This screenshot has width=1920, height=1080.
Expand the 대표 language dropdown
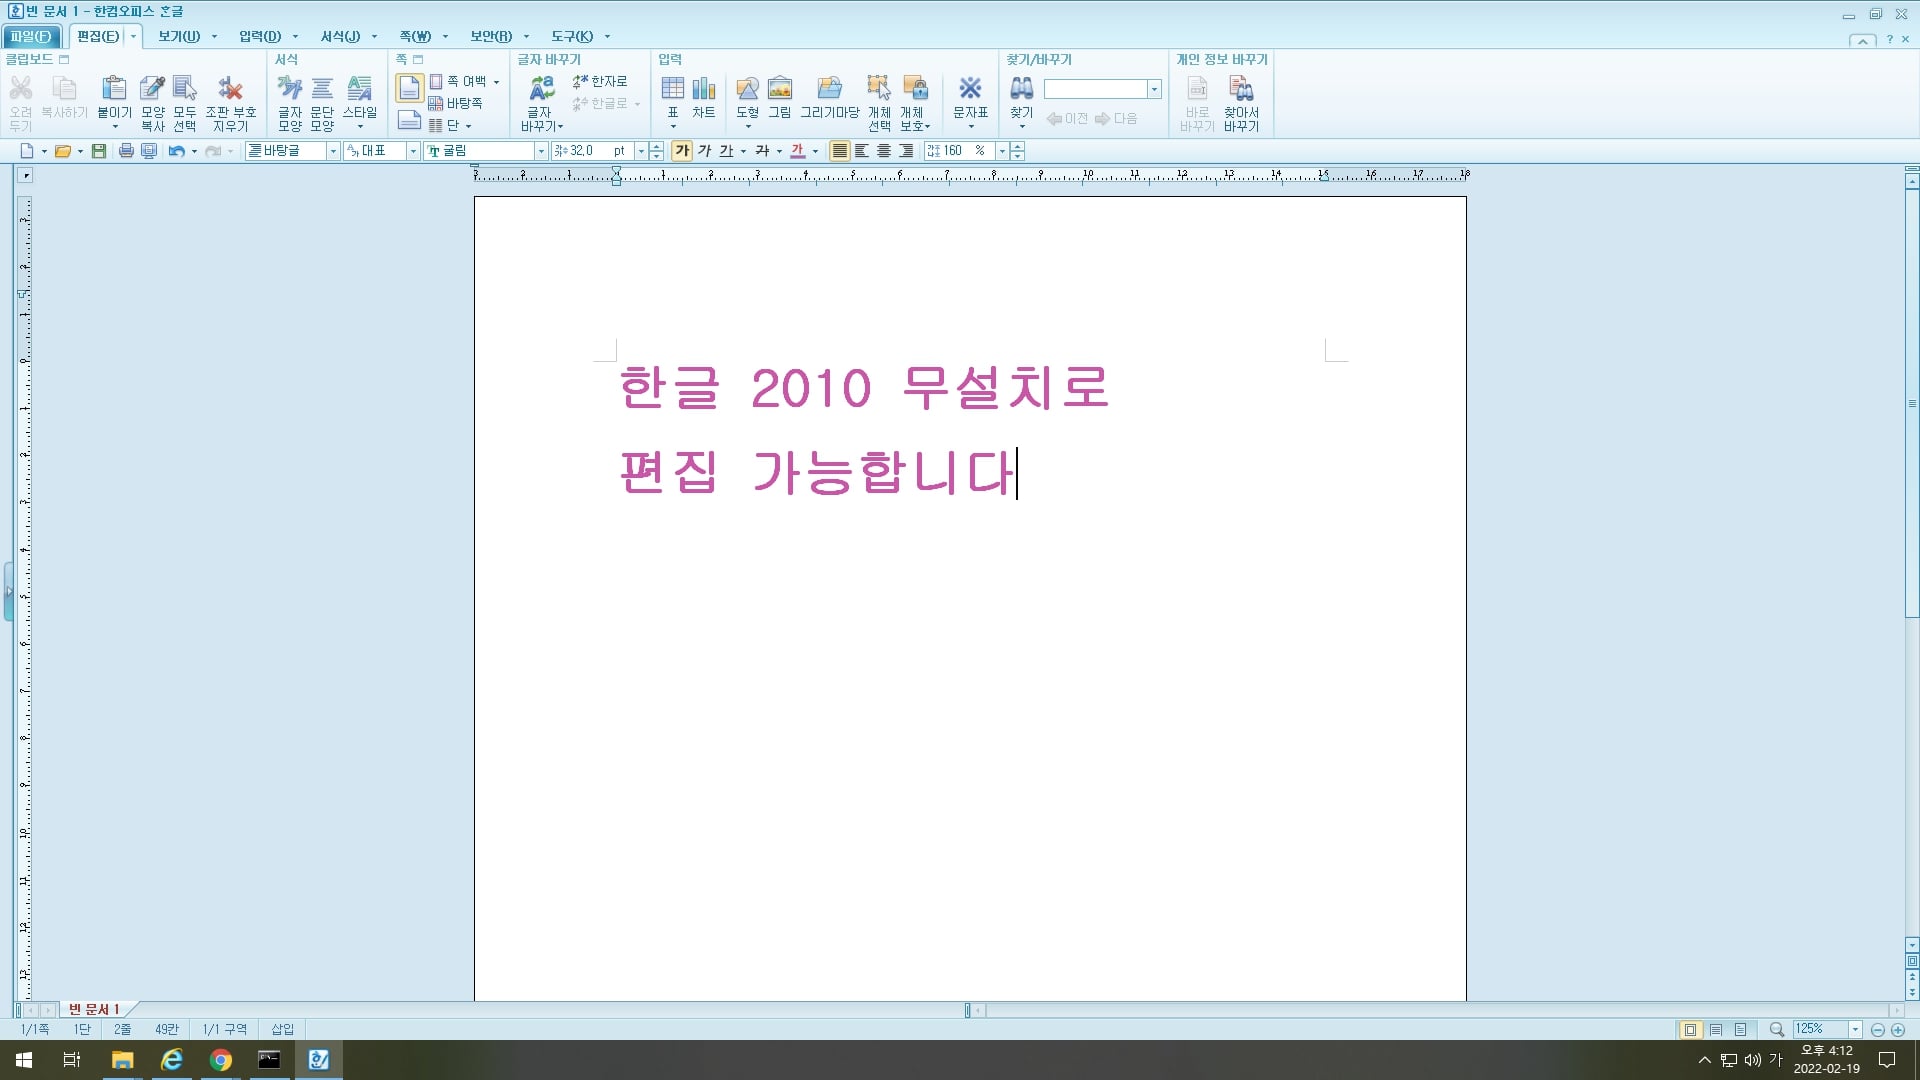click(413, 151)
